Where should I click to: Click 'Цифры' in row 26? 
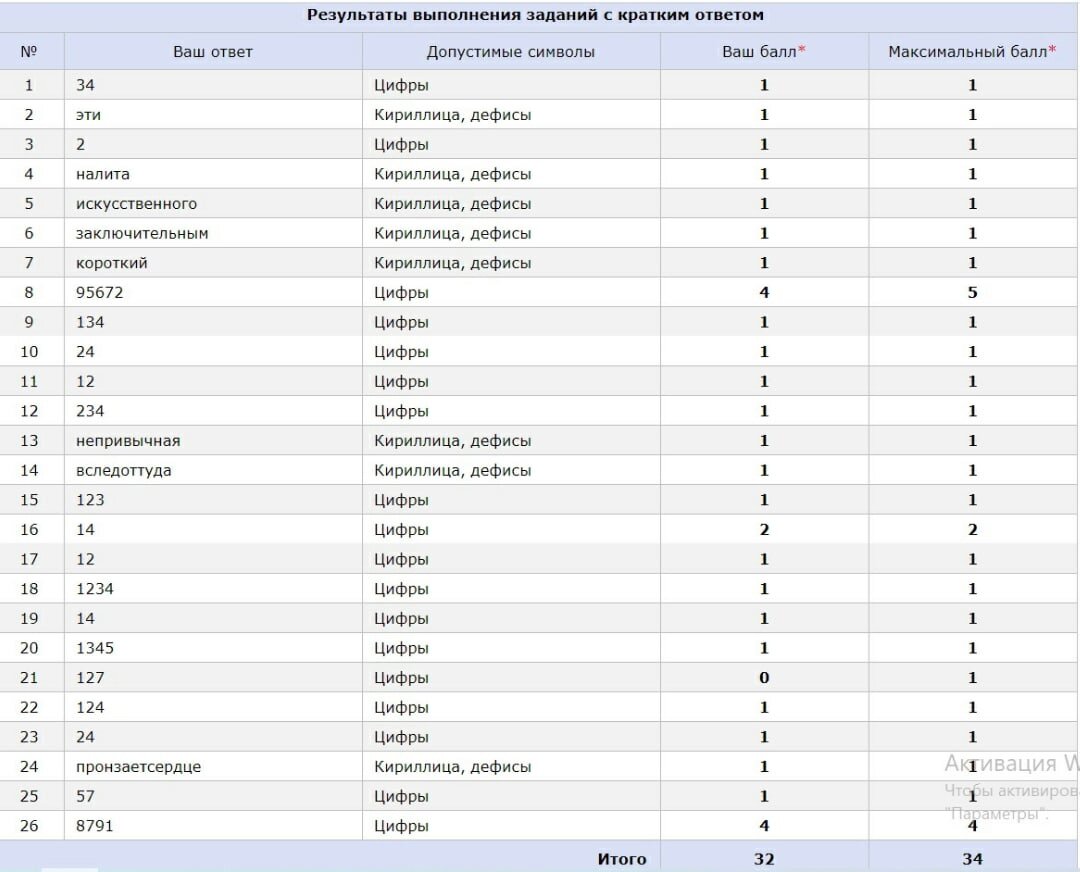pos(402,826)
